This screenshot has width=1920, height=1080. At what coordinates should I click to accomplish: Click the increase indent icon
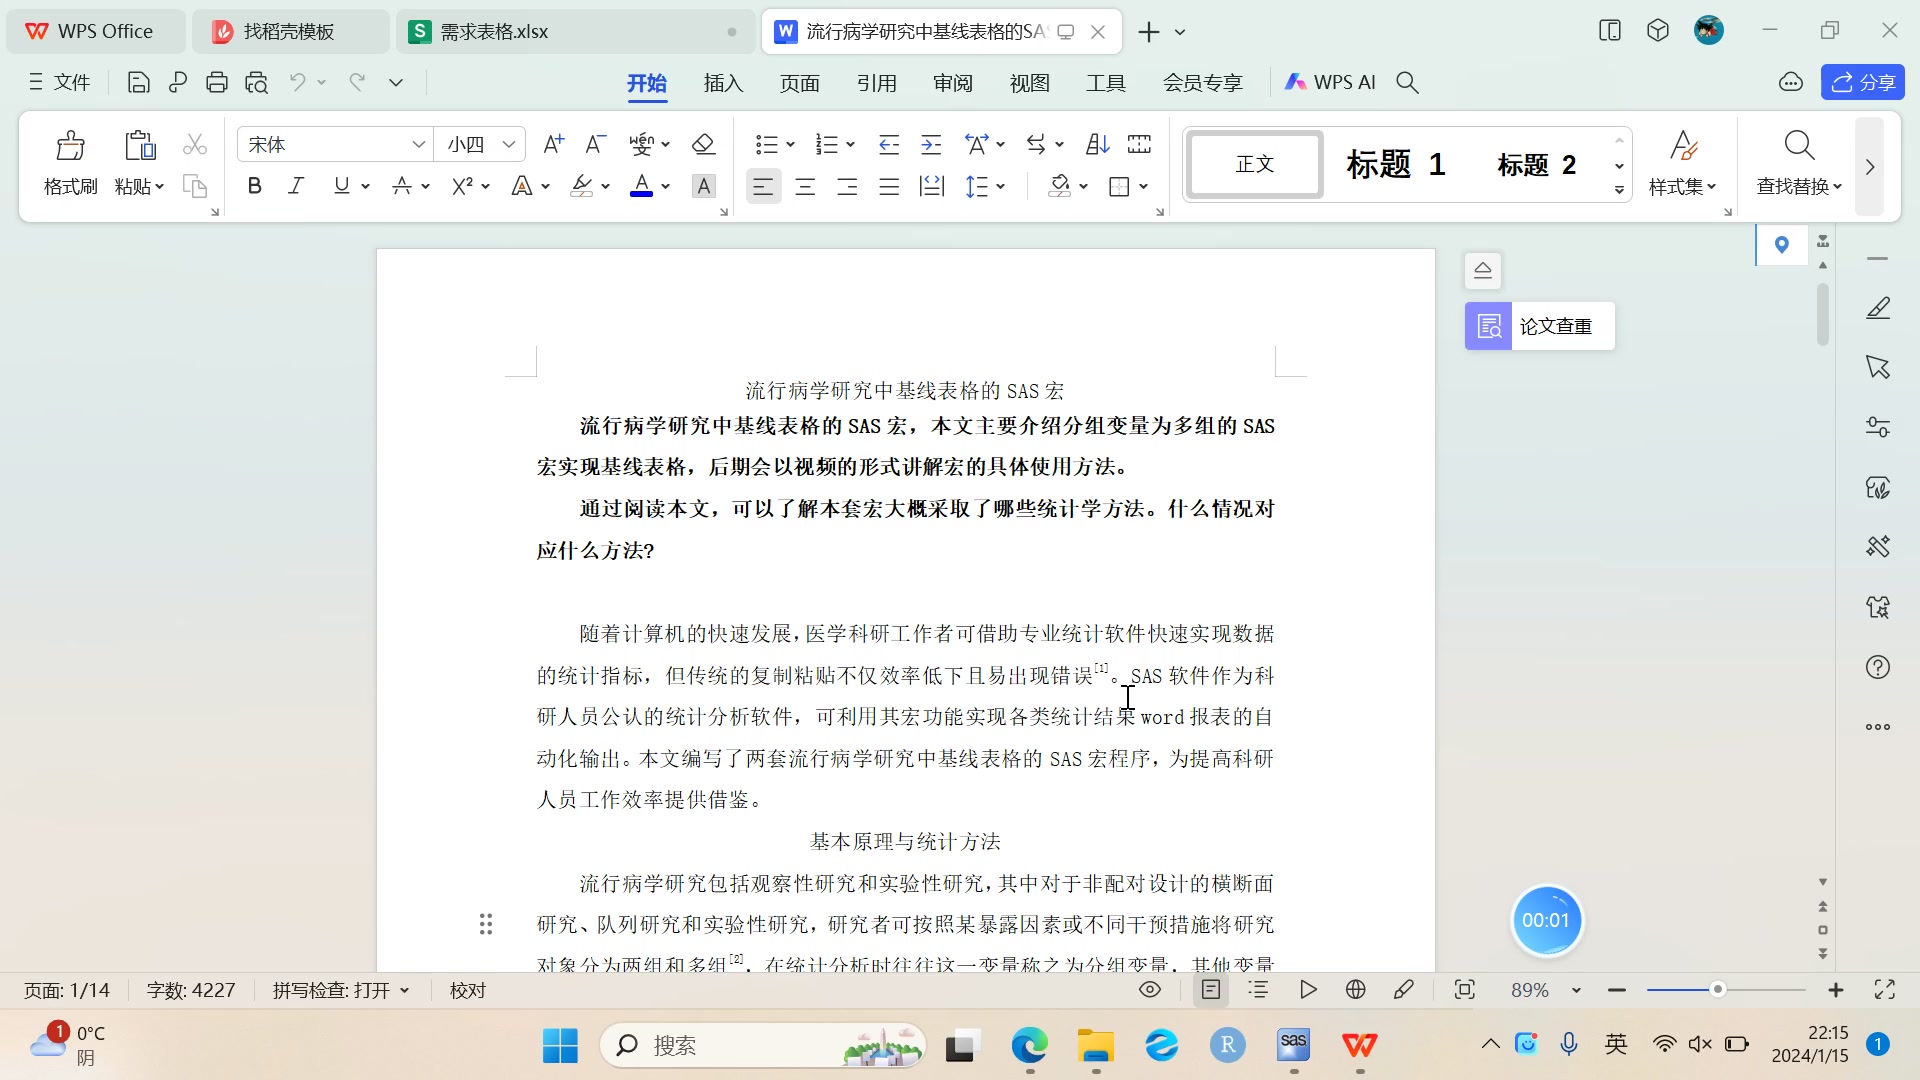tap(931, 145)
